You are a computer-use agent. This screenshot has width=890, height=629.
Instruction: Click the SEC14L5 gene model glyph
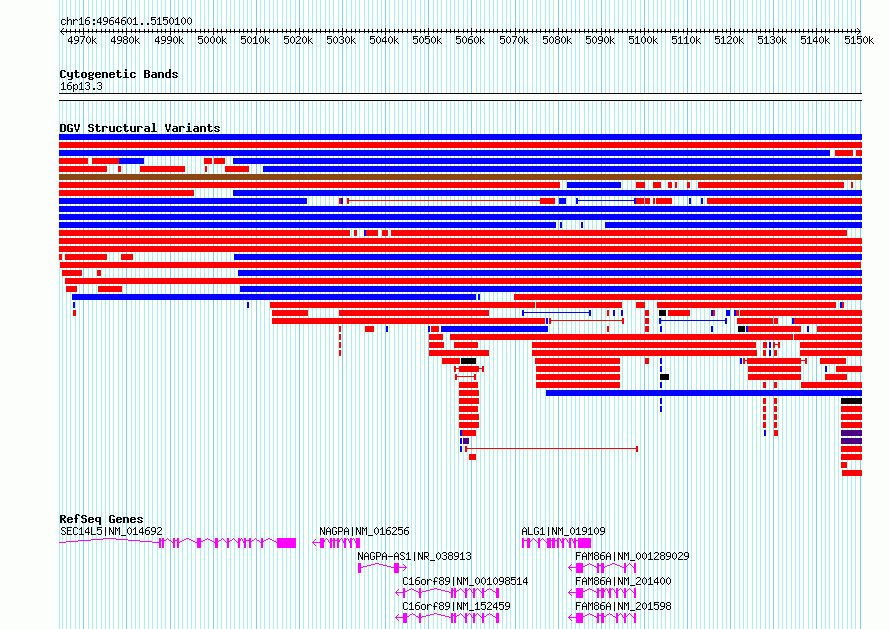click(x=178, y=543)
